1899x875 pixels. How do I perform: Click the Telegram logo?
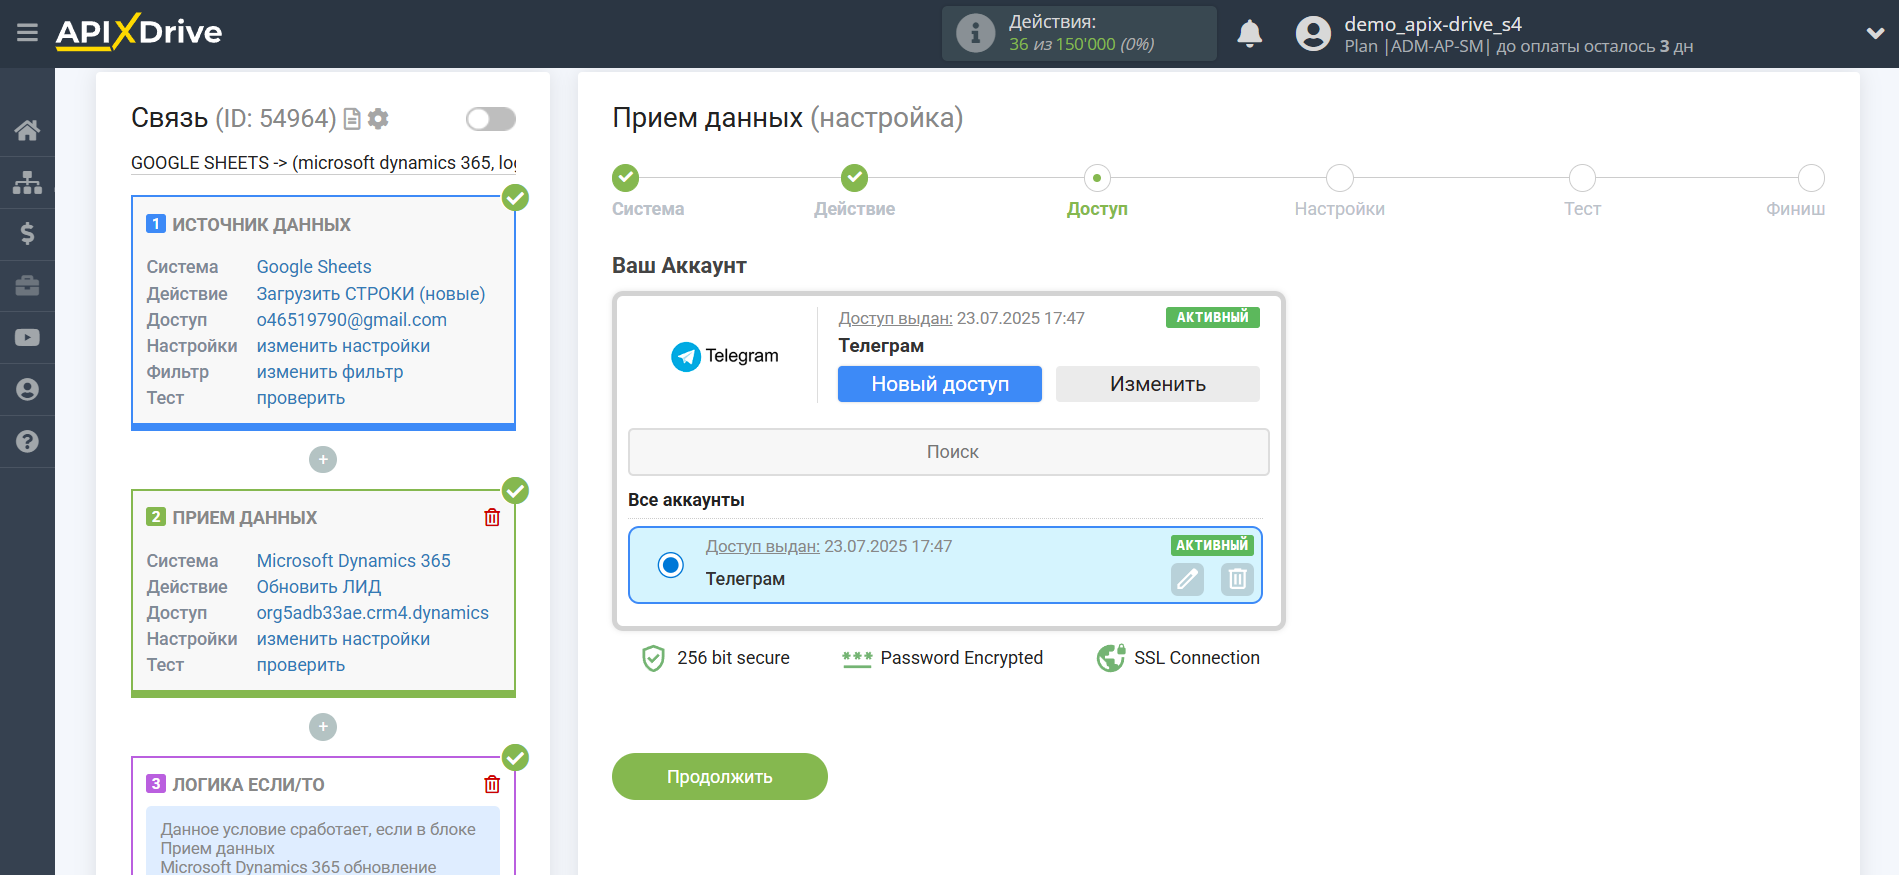coord(725,356)
